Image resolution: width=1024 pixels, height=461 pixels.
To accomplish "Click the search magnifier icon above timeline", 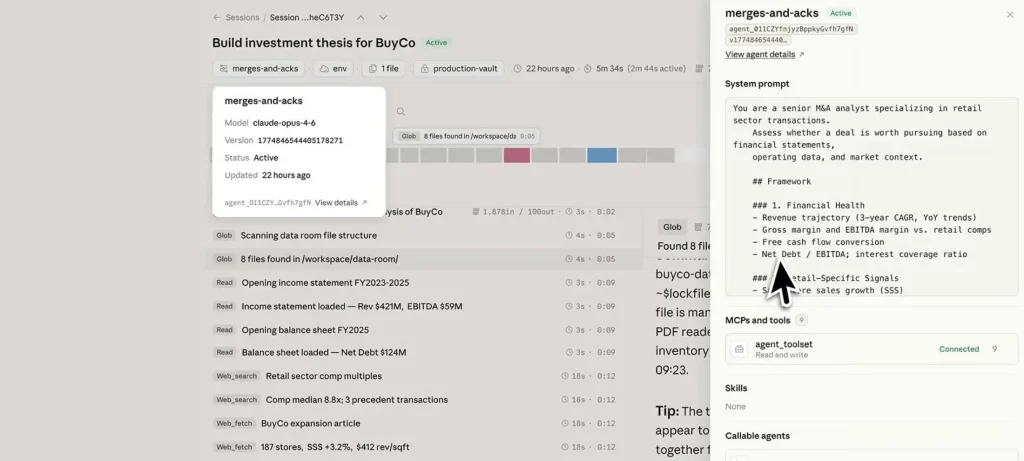I will click(401, 112).
